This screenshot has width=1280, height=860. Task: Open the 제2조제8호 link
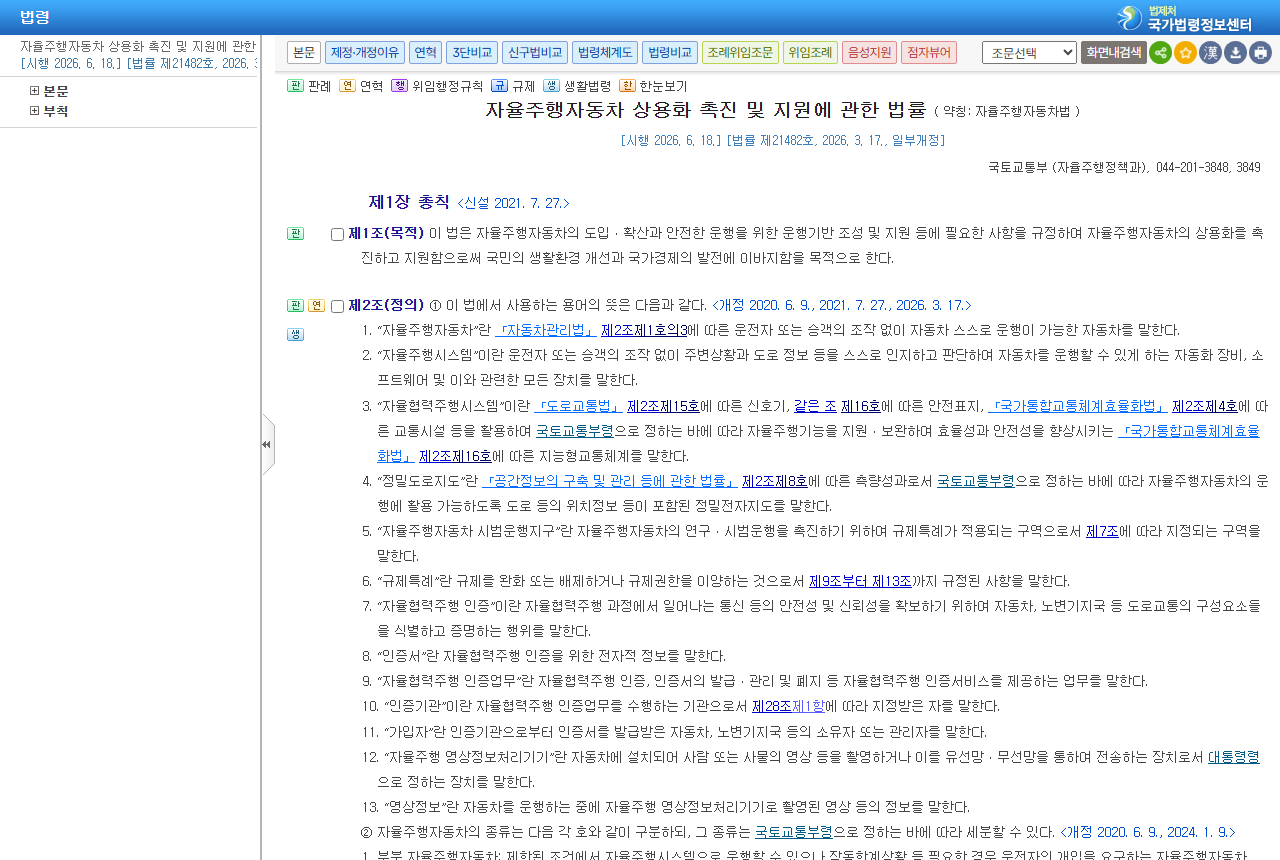coord(775,481)
